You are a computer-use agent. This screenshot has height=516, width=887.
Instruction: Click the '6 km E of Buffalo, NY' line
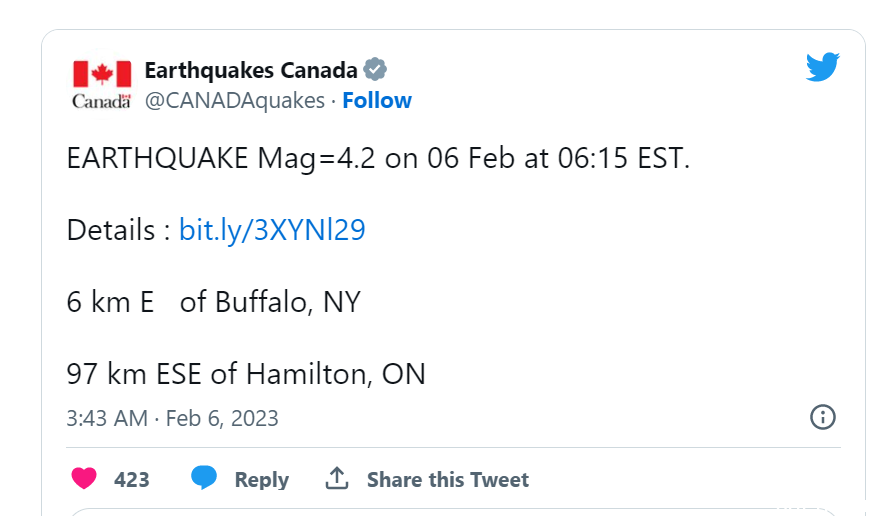click(214, 302)
